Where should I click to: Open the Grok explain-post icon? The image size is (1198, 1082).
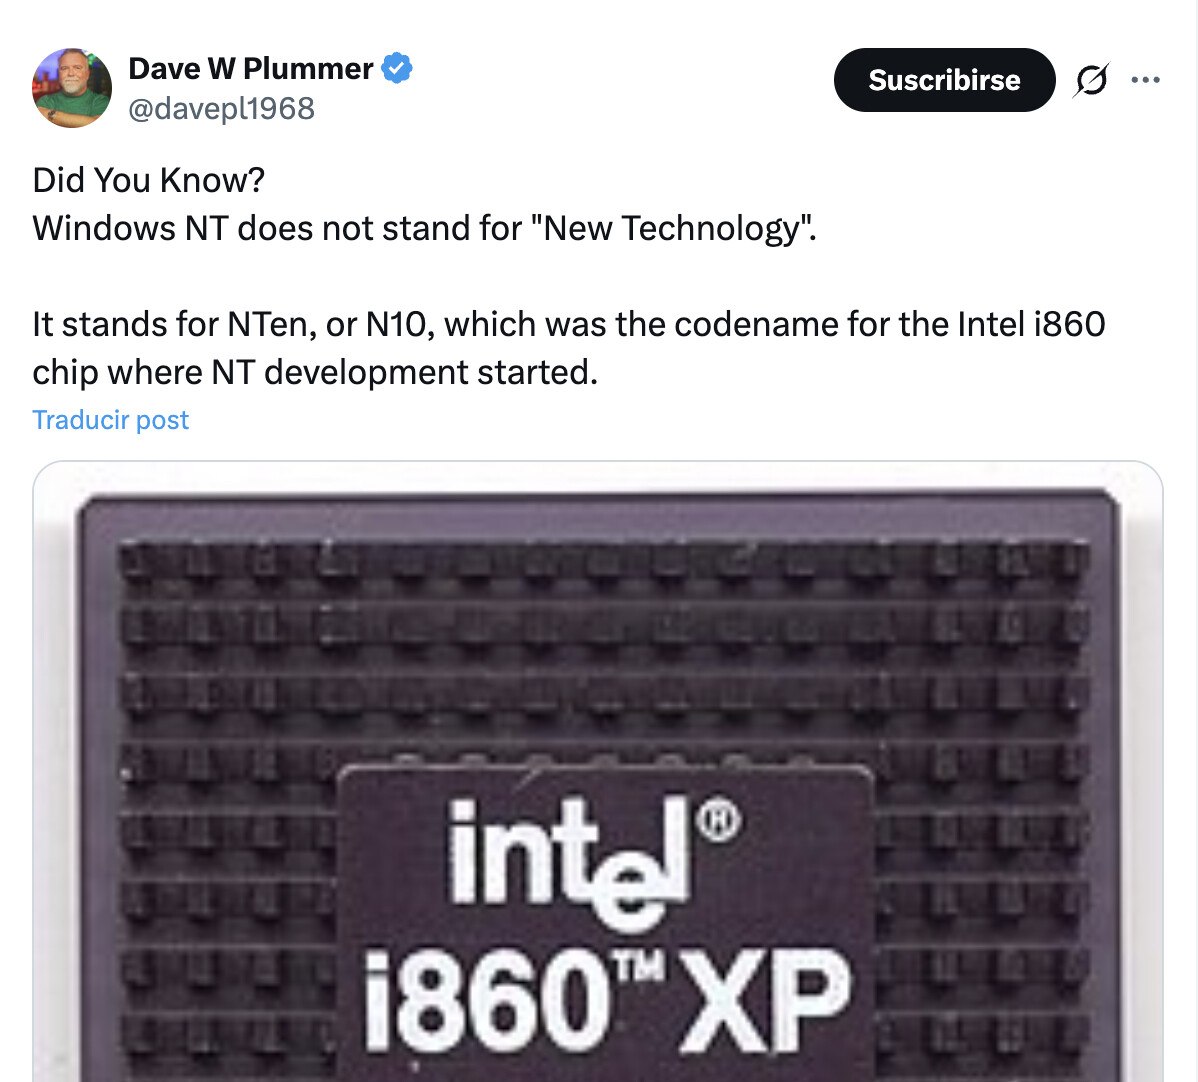[x=1091, y=79]
